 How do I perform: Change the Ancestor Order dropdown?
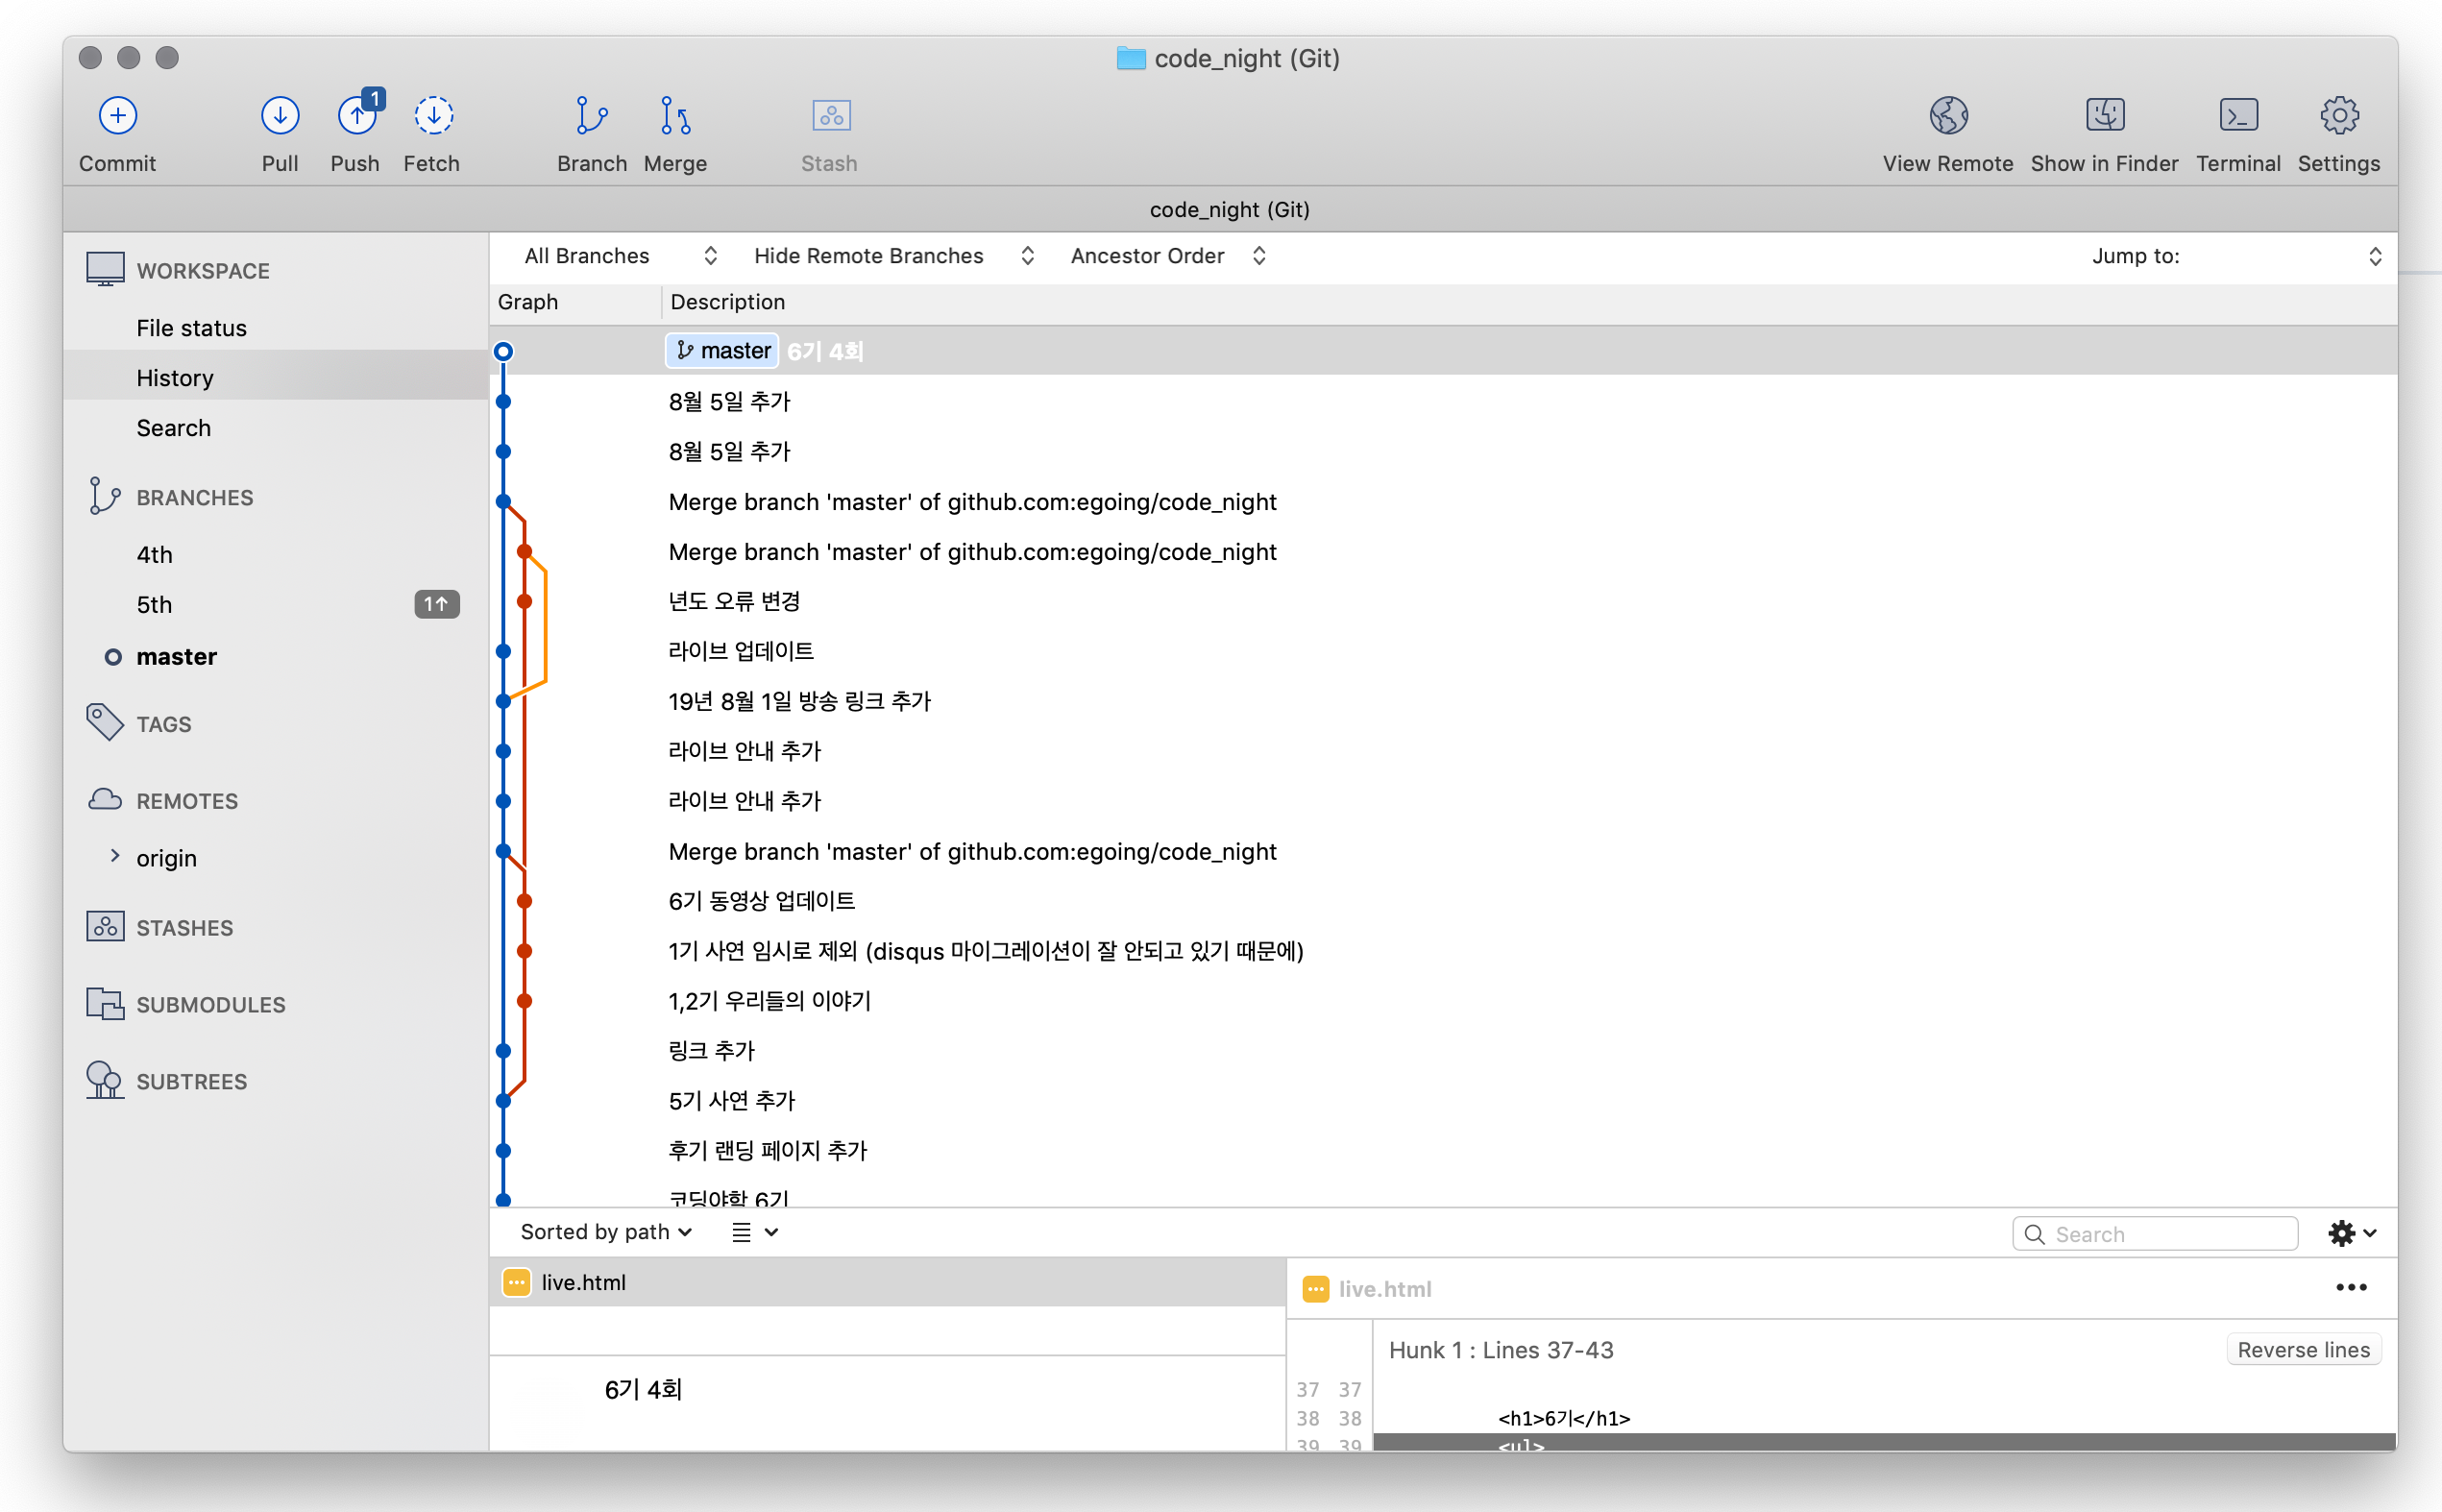pyautogui.click(x=1168, y=256)
